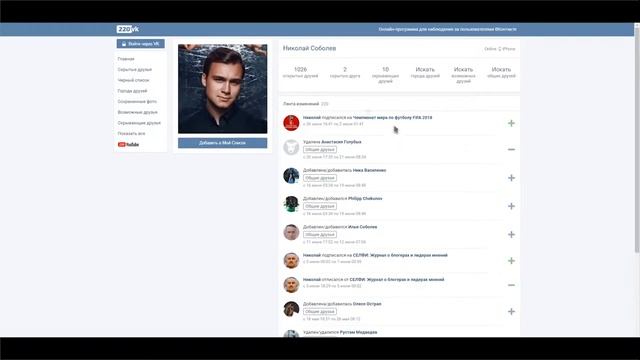
Task: Click plus icon on Николай подписался СЕЛФИ row
Action: pyautogui.click(x=511, y=261)
